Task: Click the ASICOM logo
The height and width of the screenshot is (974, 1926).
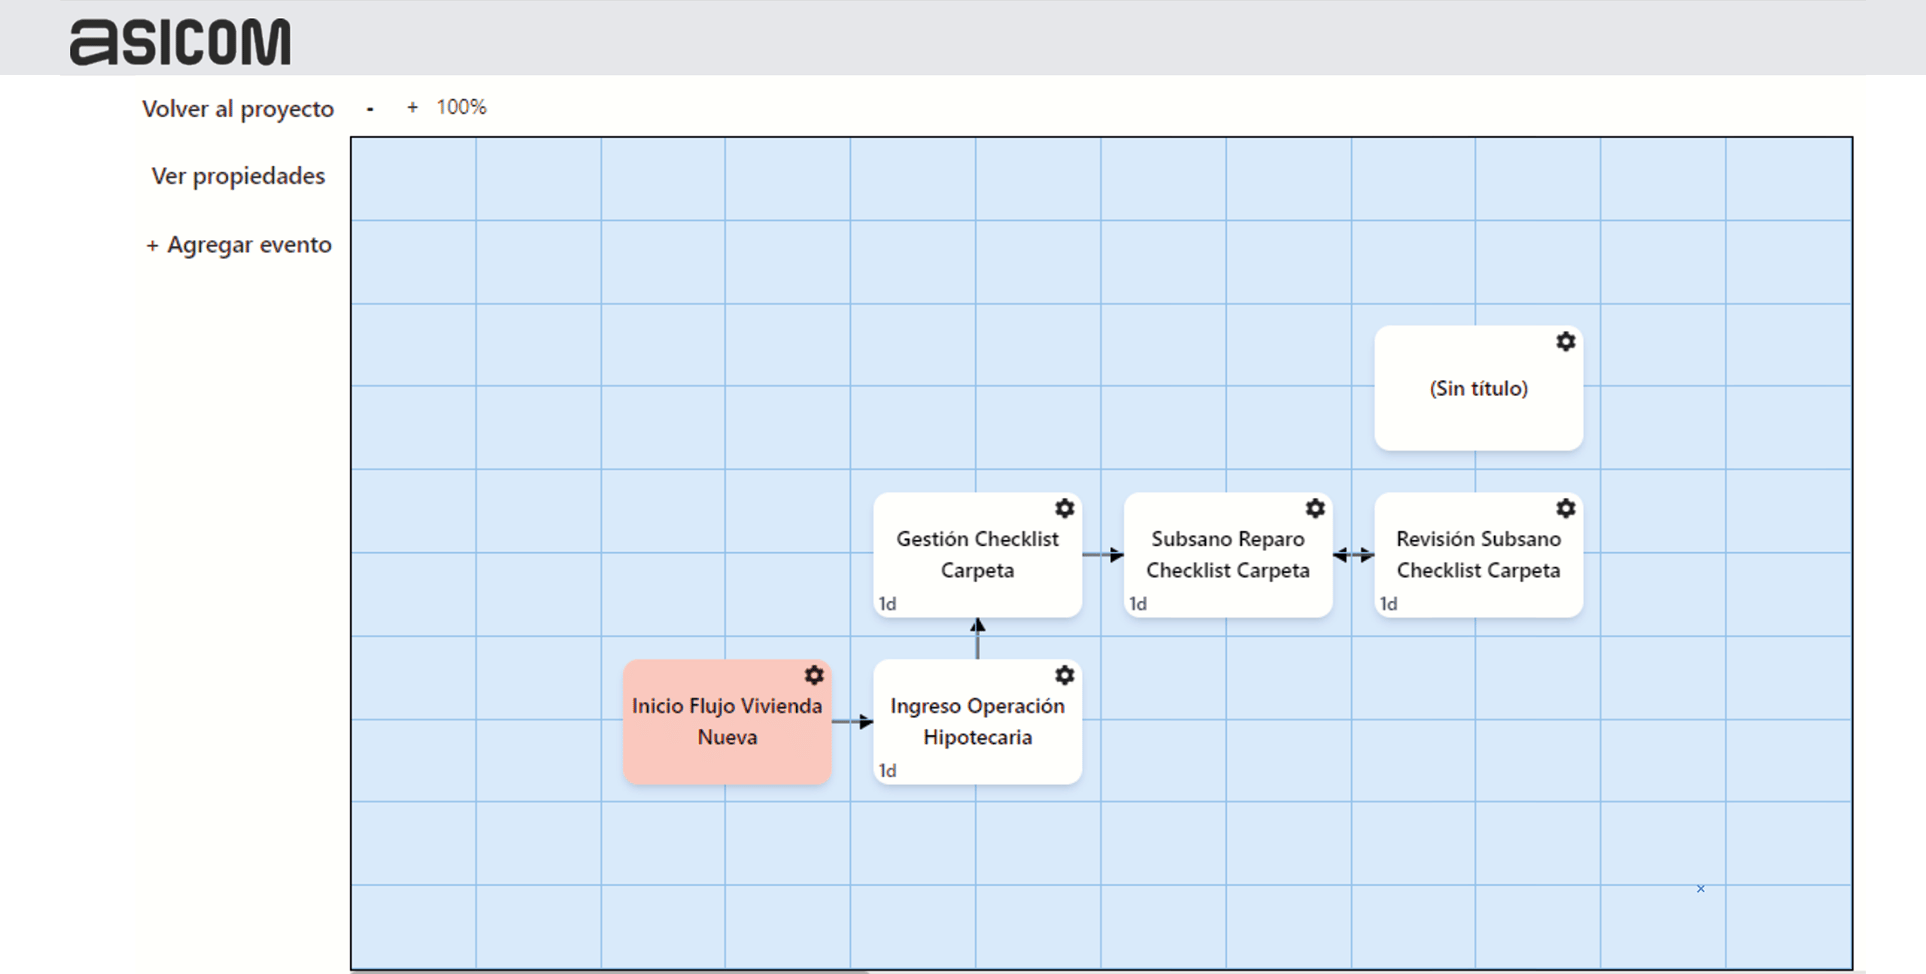Action: tap(180, 42)
